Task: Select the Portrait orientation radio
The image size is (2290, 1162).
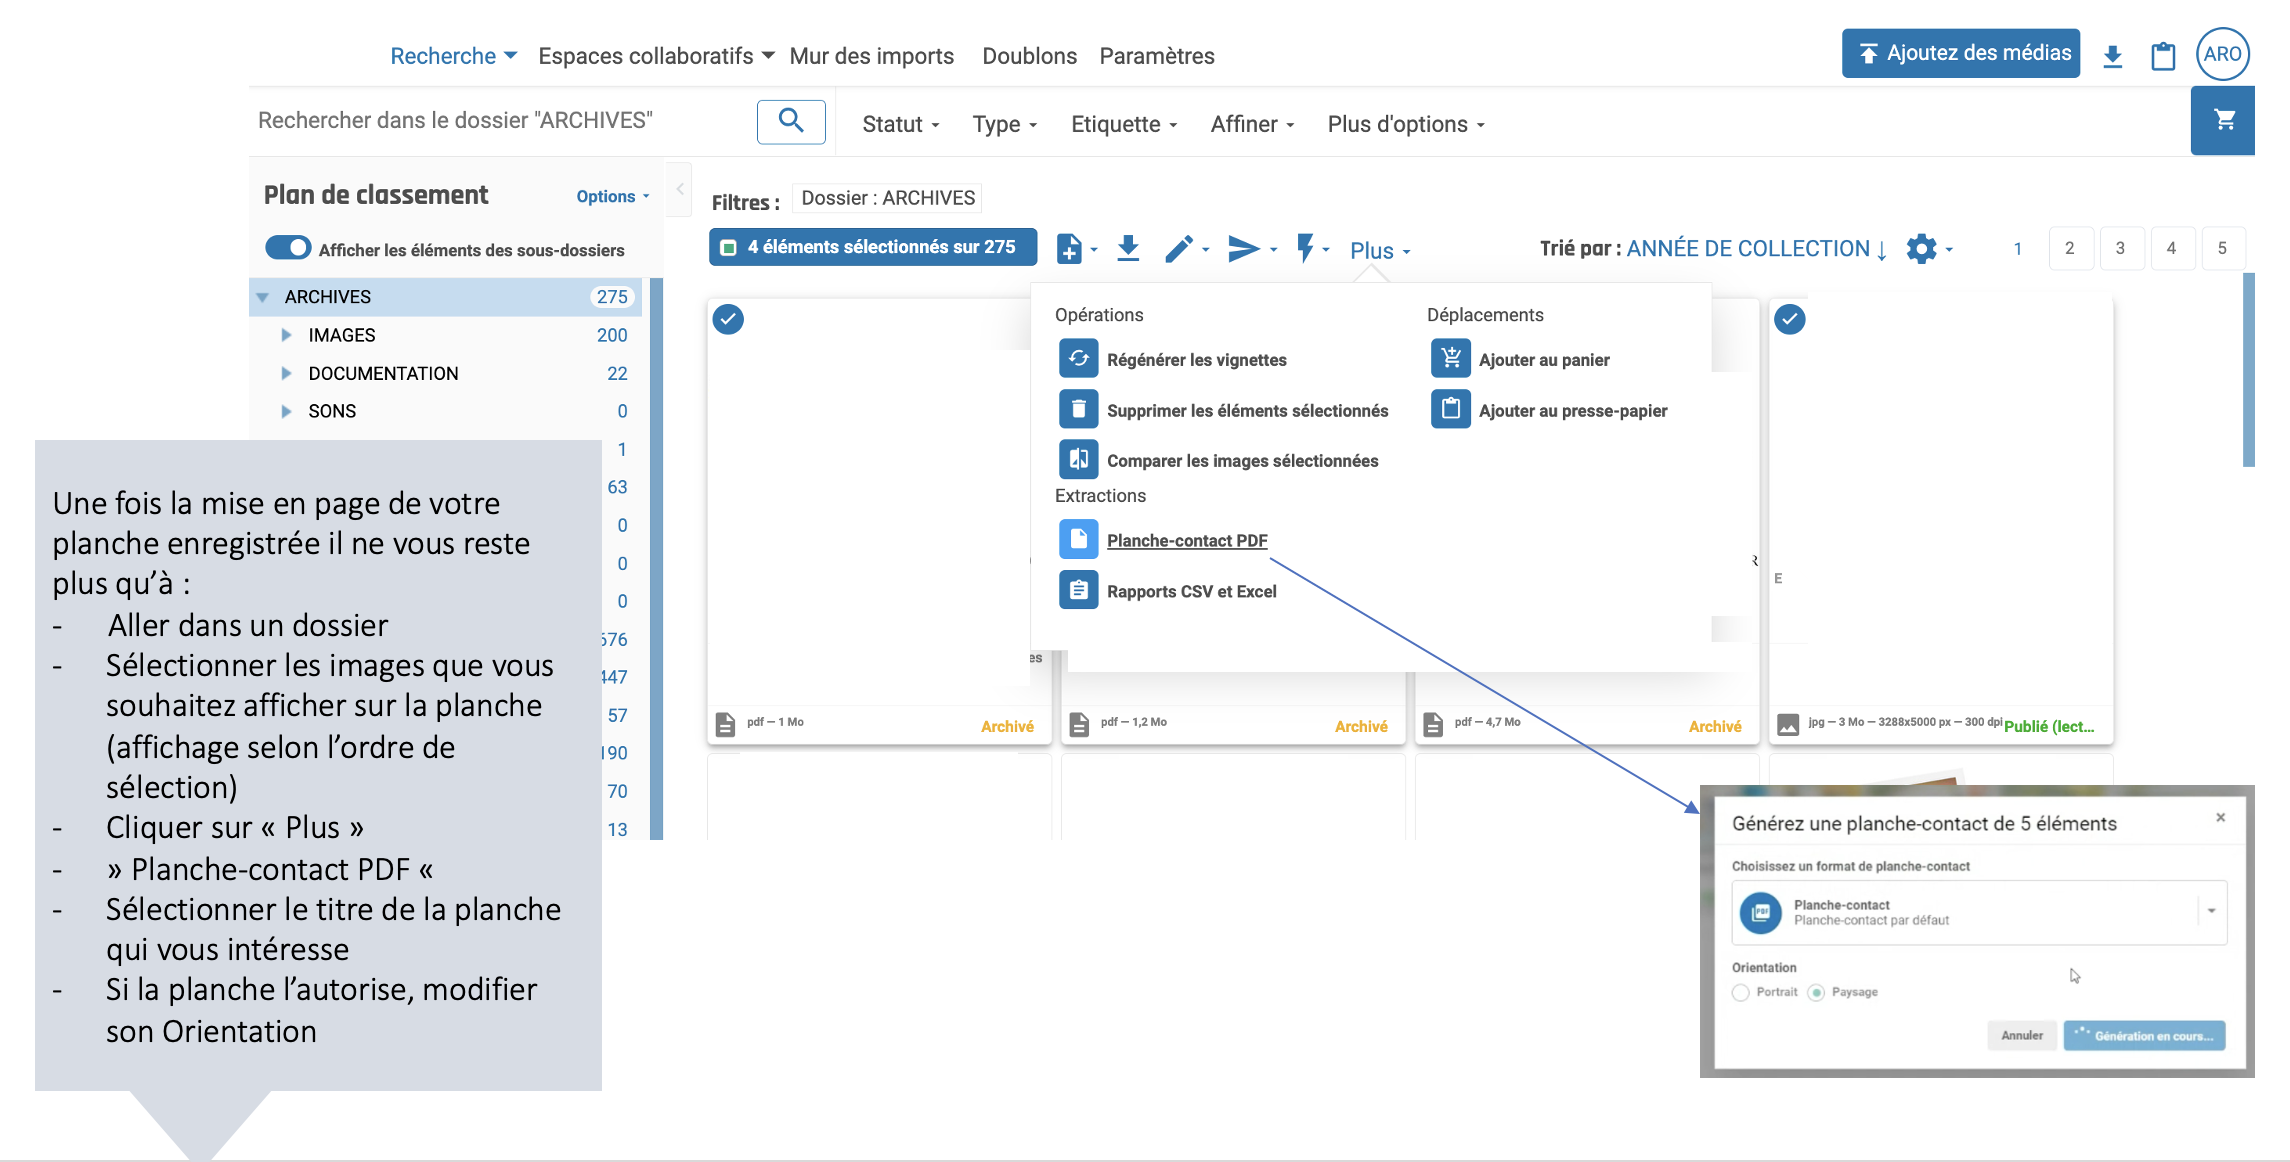Action: pyautogui.click(x=1741, y=992)
